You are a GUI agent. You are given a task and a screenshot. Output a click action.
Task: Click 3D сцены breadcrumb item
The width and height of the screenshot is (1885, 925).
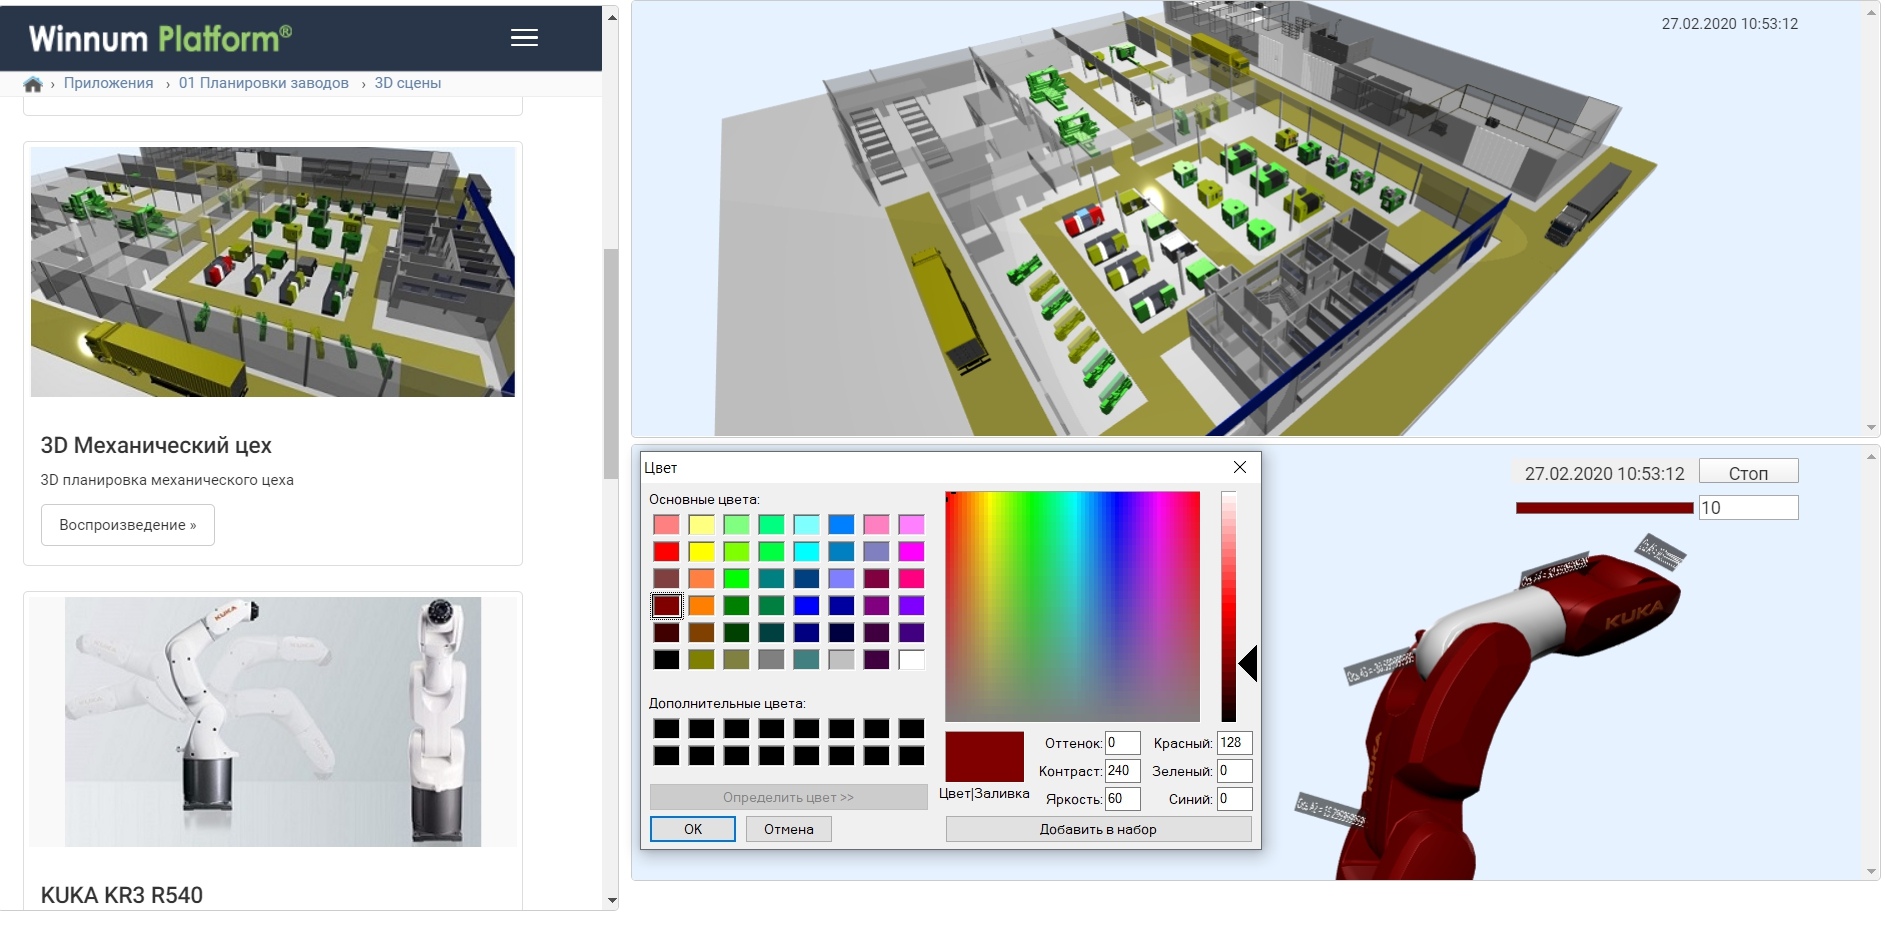point(407,83)
